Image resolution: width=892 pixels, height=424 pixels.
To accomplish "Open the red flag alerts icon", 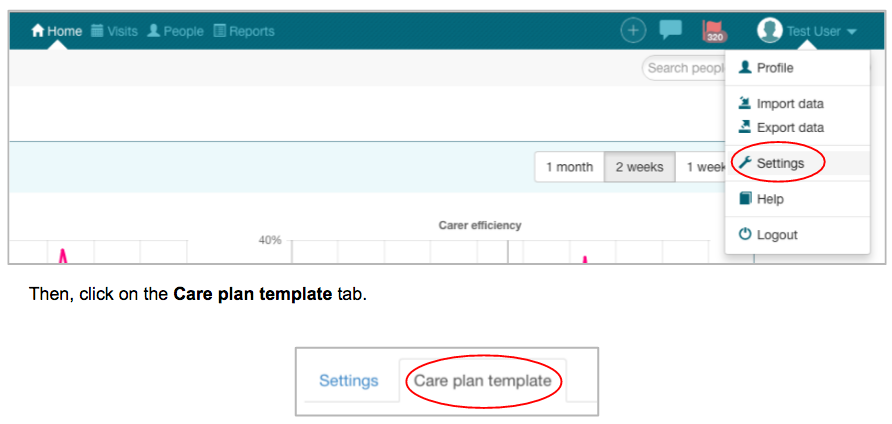I will (713, 31).
